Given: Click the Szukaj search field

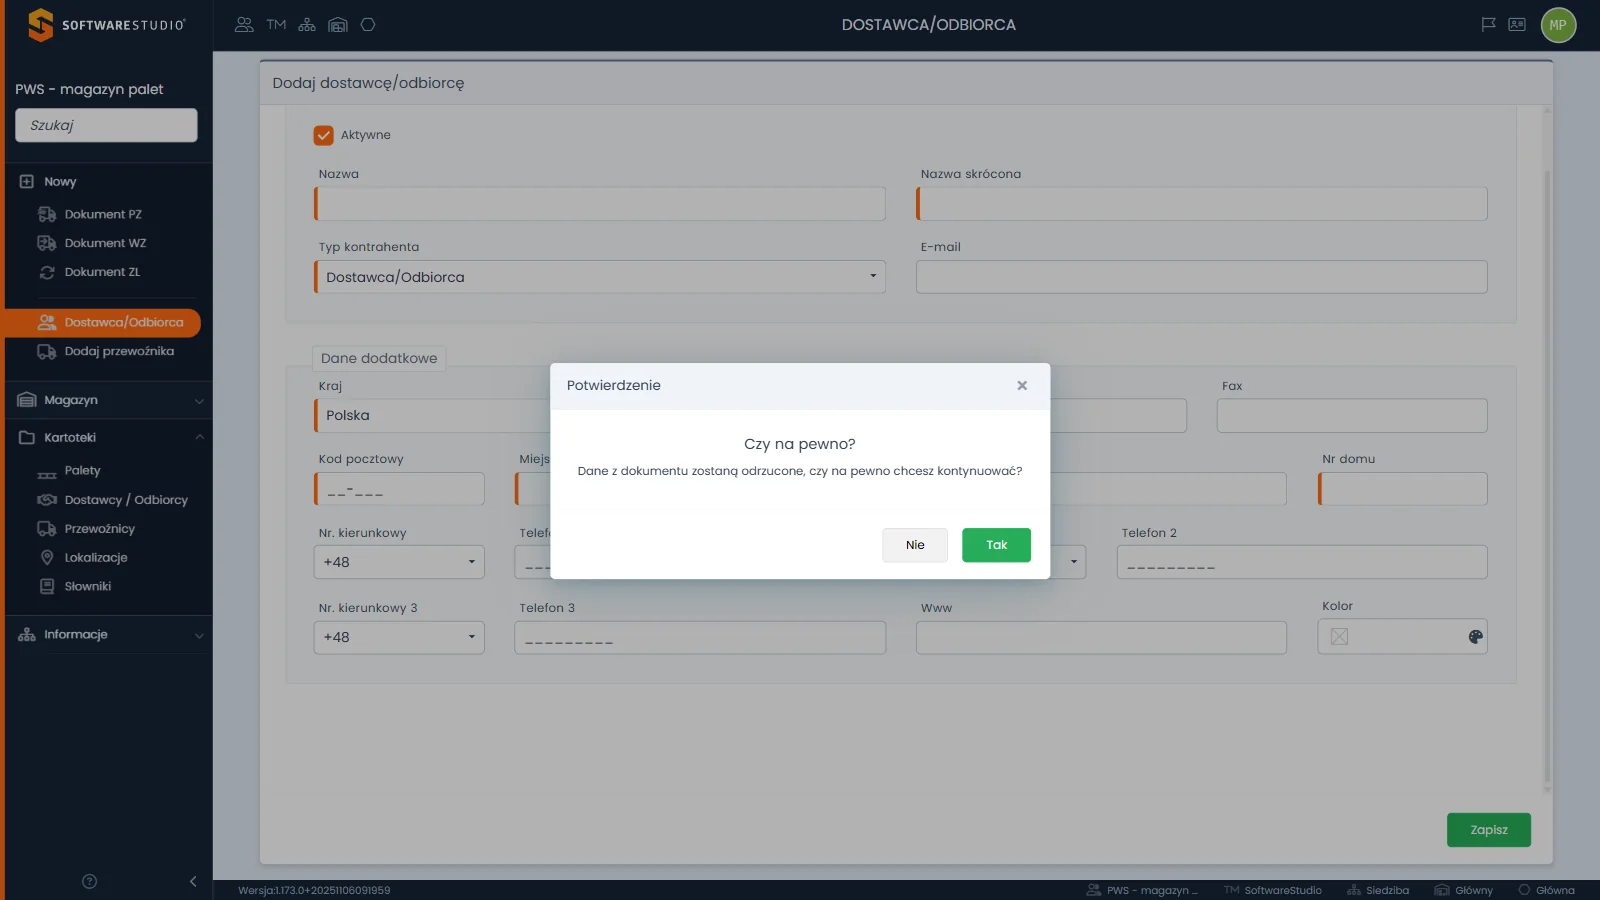Looking at the screenshot, I should coord(106,125).
